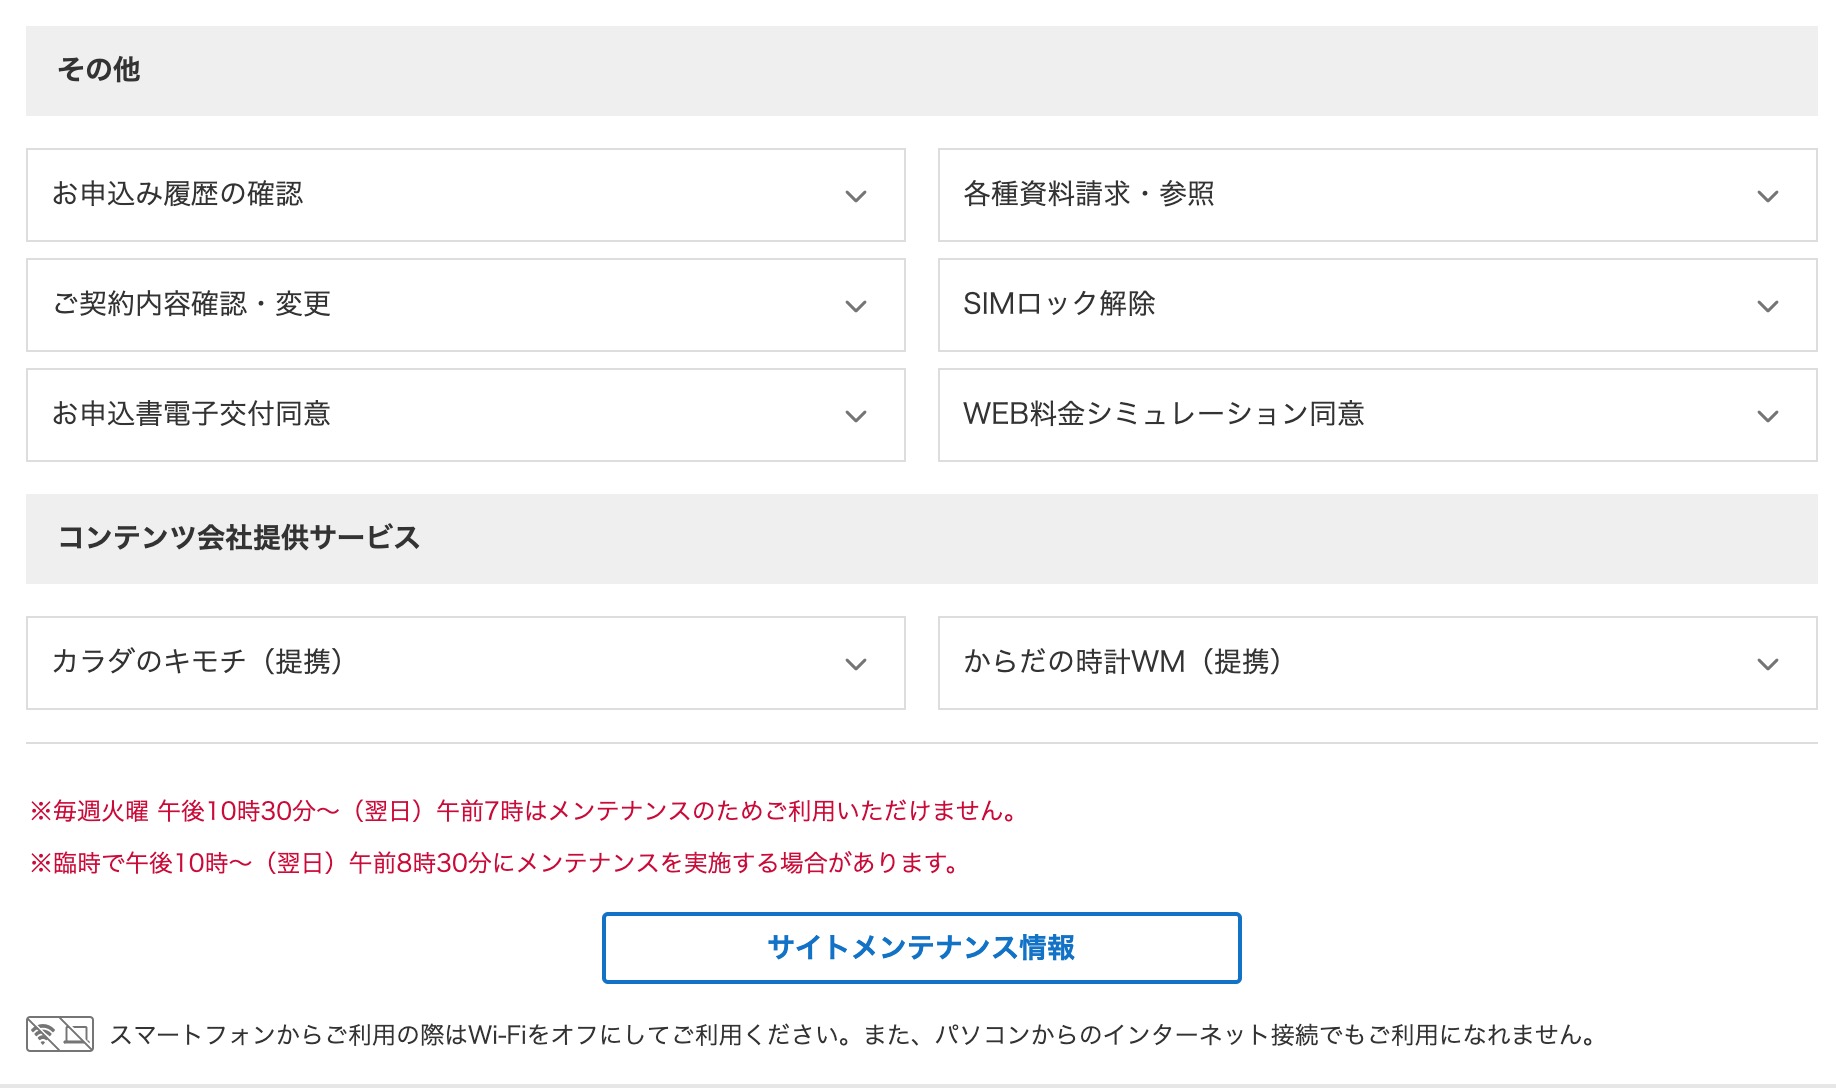Expand the ご契約内容確認・変更 accordion
1836x1088 pixels.
(x=465, y=305)
